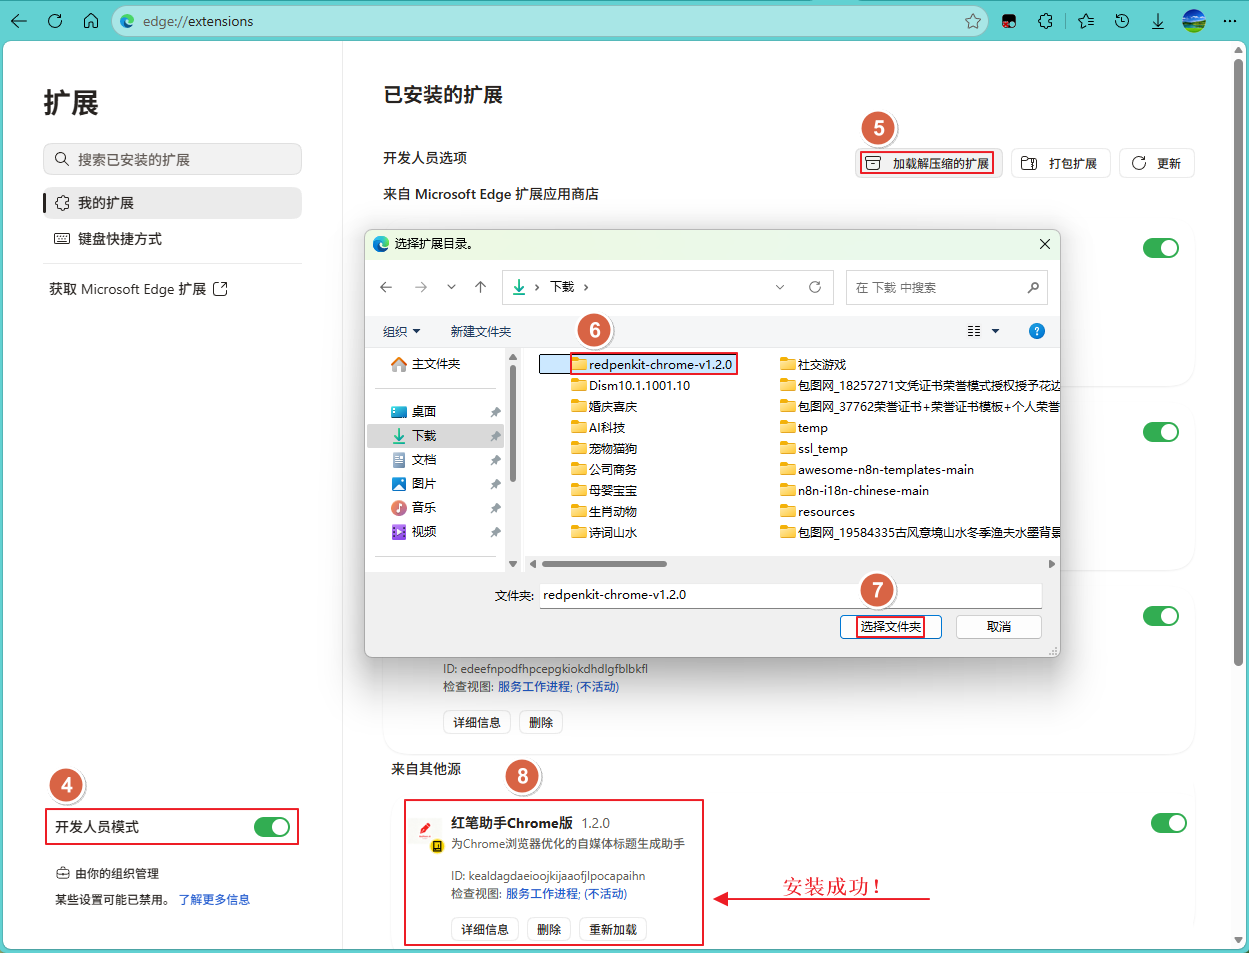
Task: Open browser History icon
Action: (x=1122, y=21)
